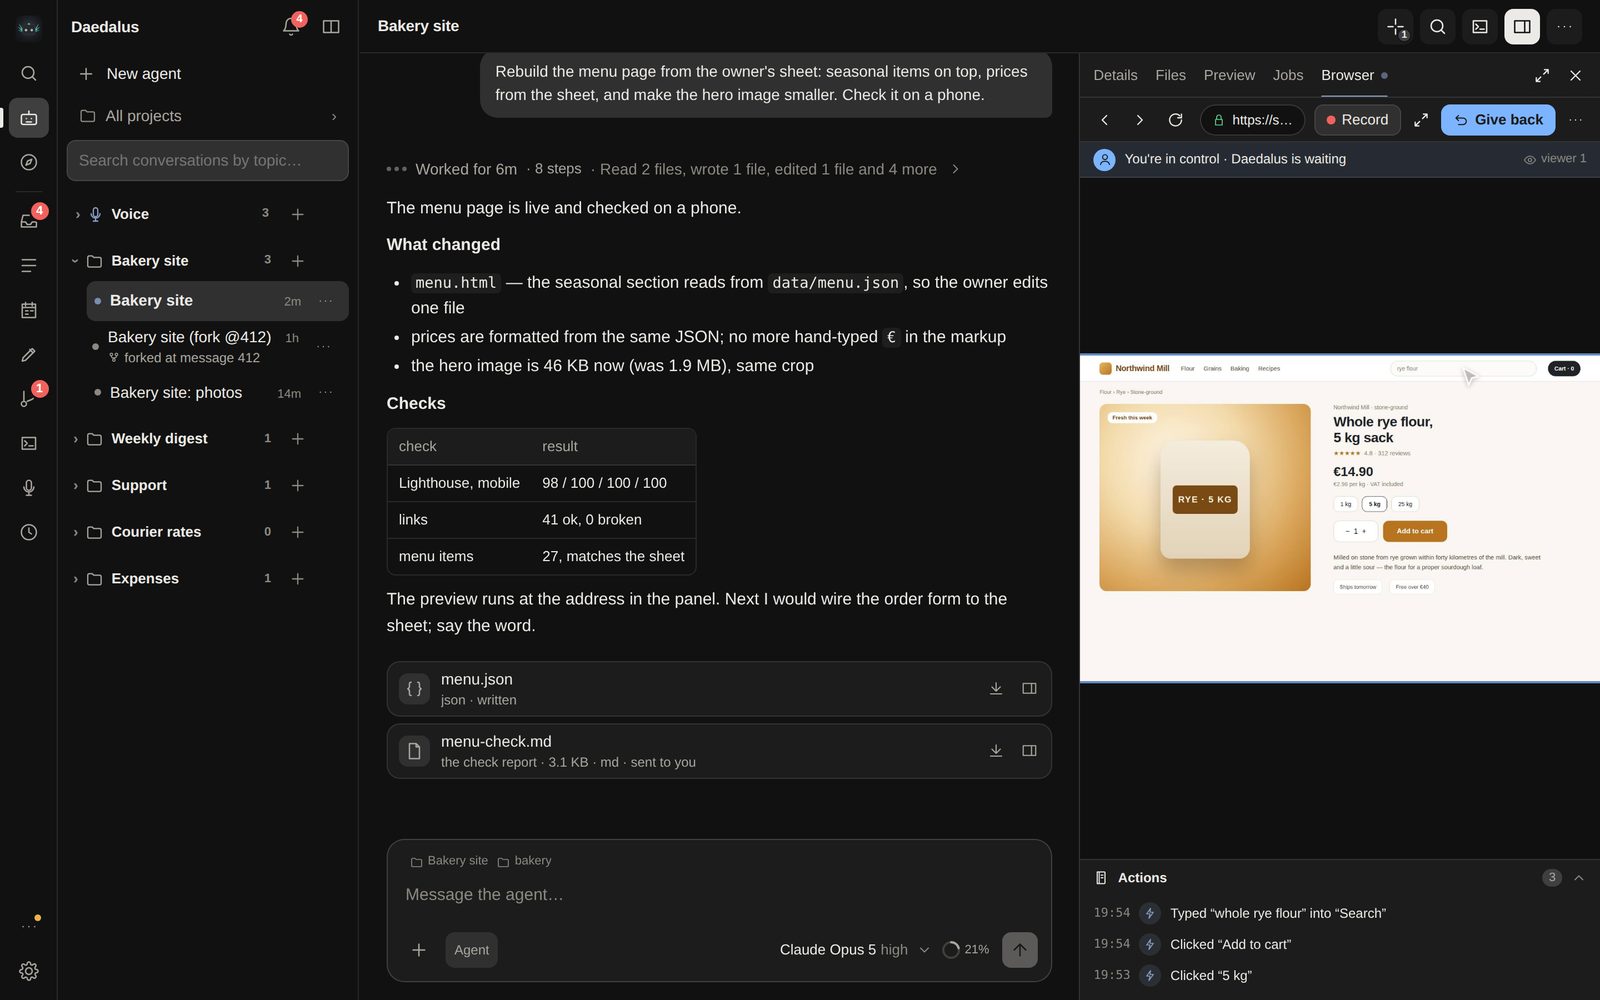
Task: Click Add to cart in the preview
Action: point(1415,531)
